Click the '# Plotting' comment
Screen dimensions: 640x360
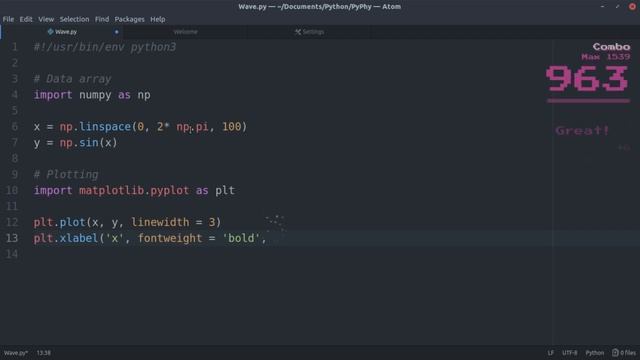tap(66, 174)
